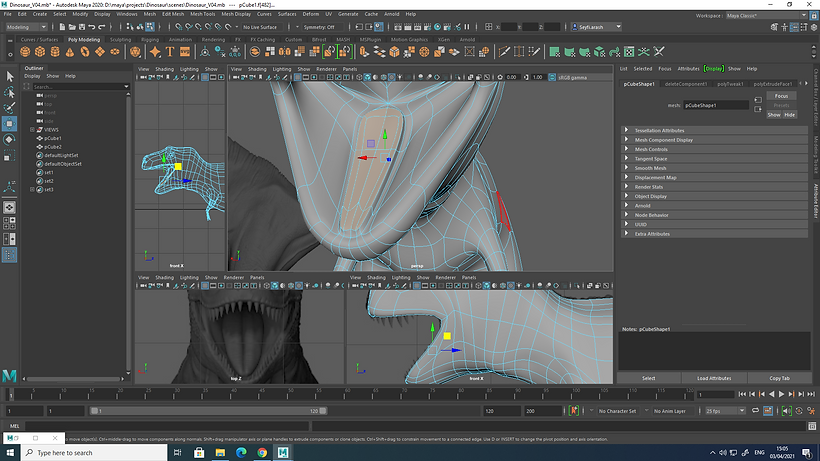Select the pCubeShape1 attribute tab
This screenshot has width=820, height=461.
click(x=639, y=84)
